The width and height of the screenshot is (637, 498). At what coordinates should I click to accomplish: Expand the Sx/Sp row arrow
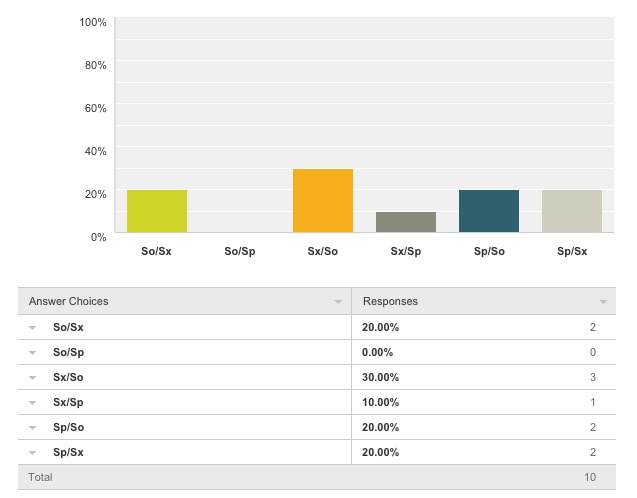tap(32, 402)
